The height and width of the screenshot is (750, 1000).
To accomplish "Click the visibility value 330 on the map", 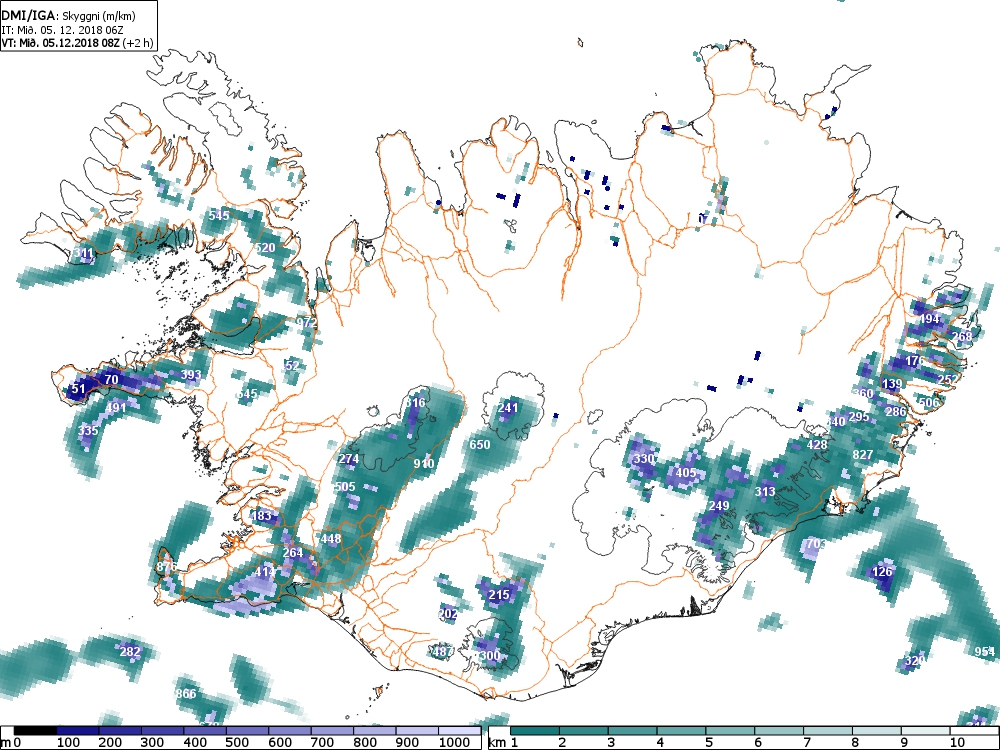I will click(644, 459).
